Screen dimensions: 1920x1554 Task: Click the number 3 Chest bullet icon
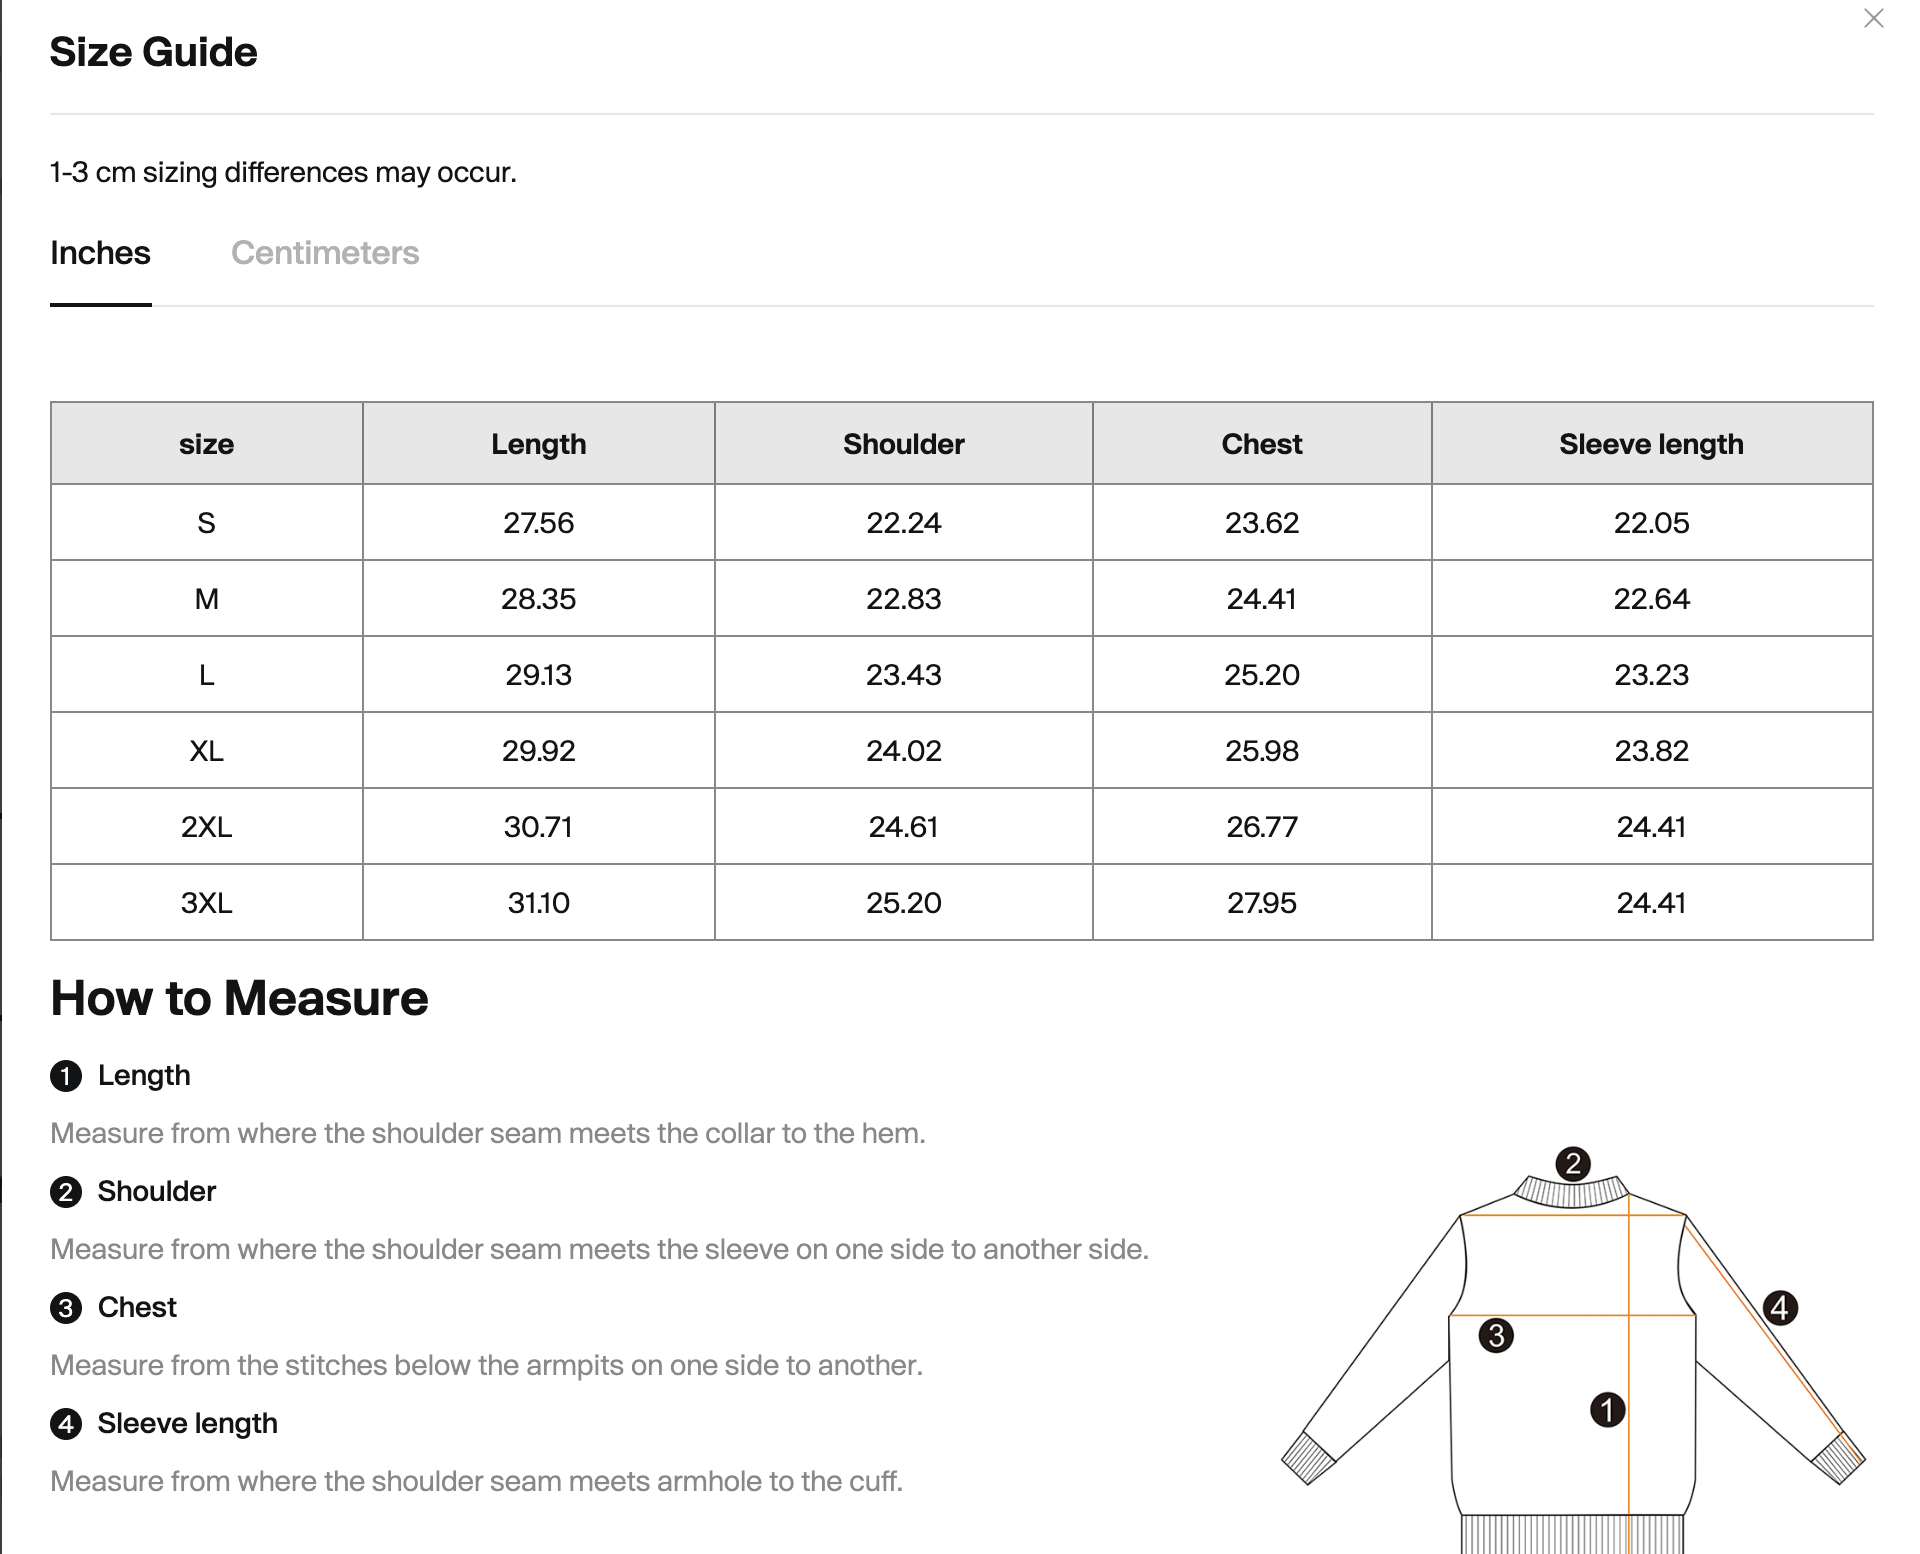[x=66, y=1308]
